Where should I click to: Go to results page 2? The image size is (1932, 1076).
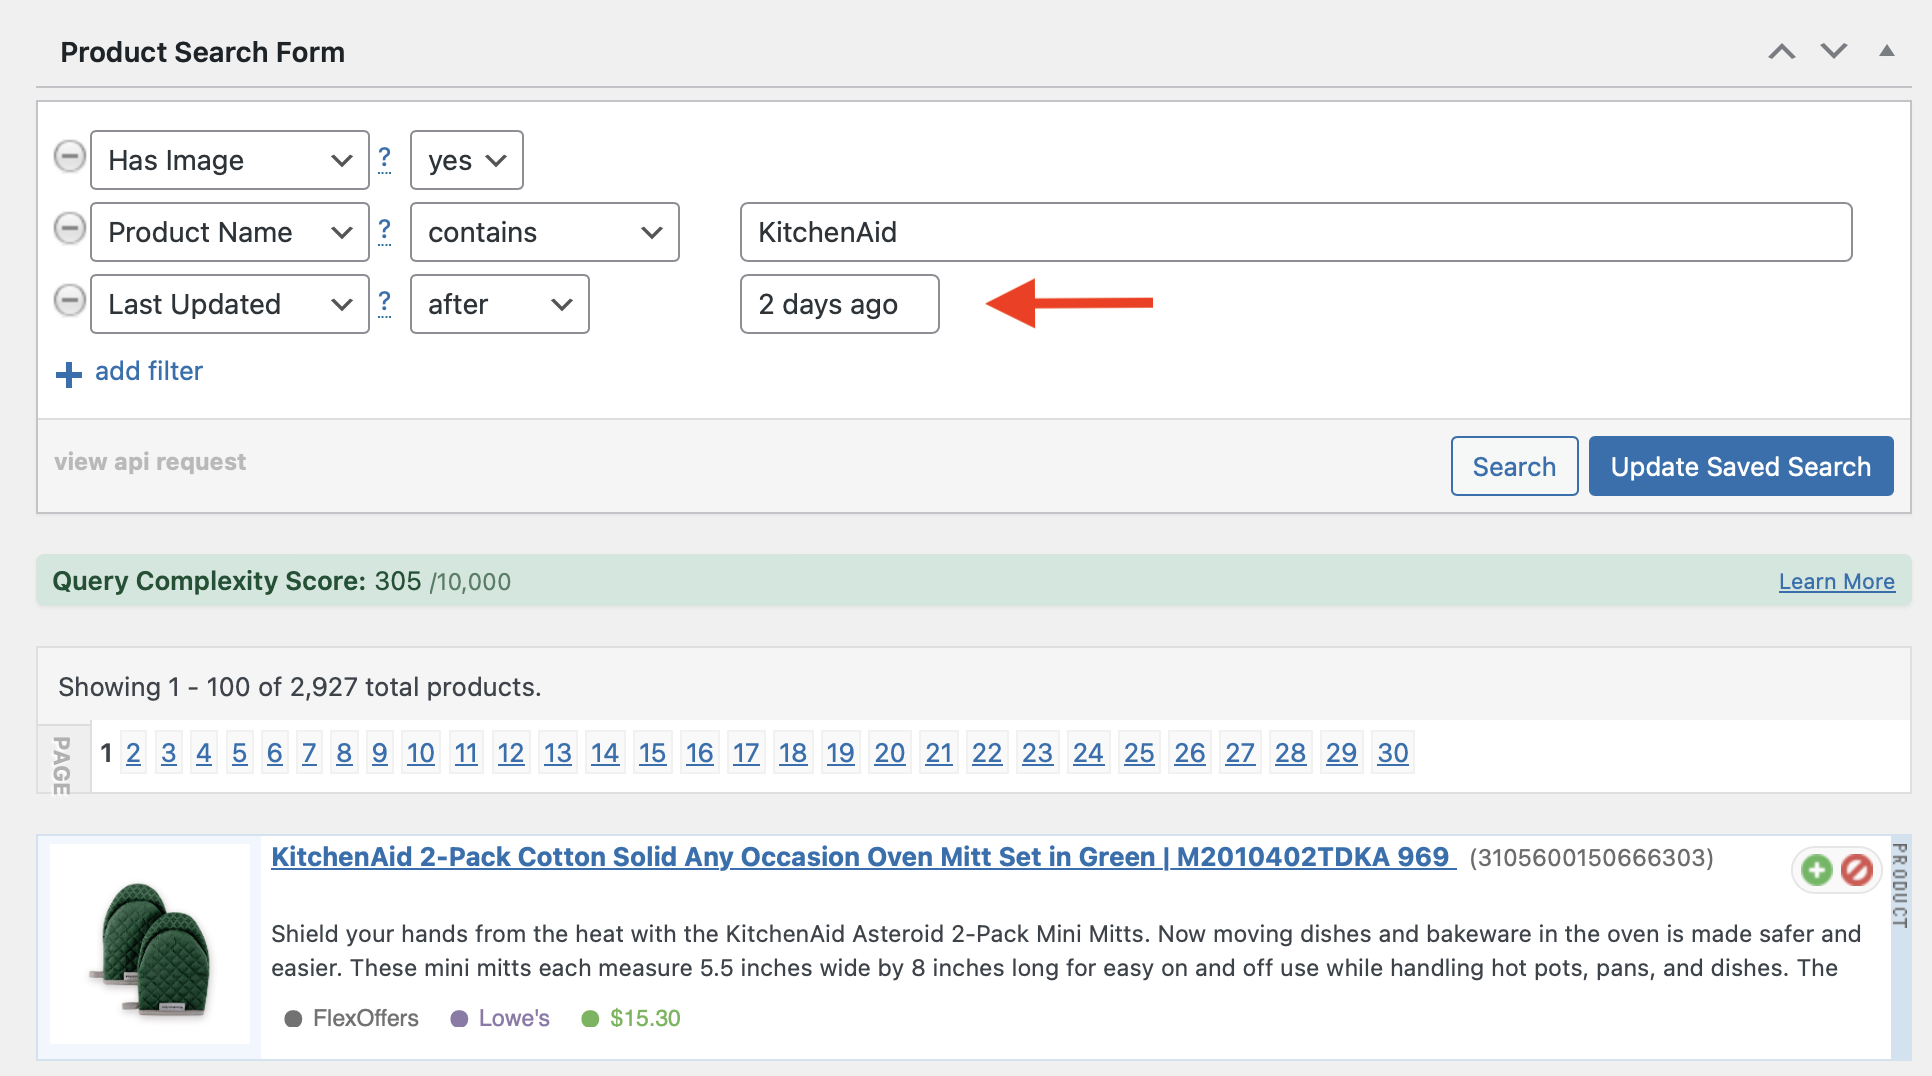click(133, 753)
